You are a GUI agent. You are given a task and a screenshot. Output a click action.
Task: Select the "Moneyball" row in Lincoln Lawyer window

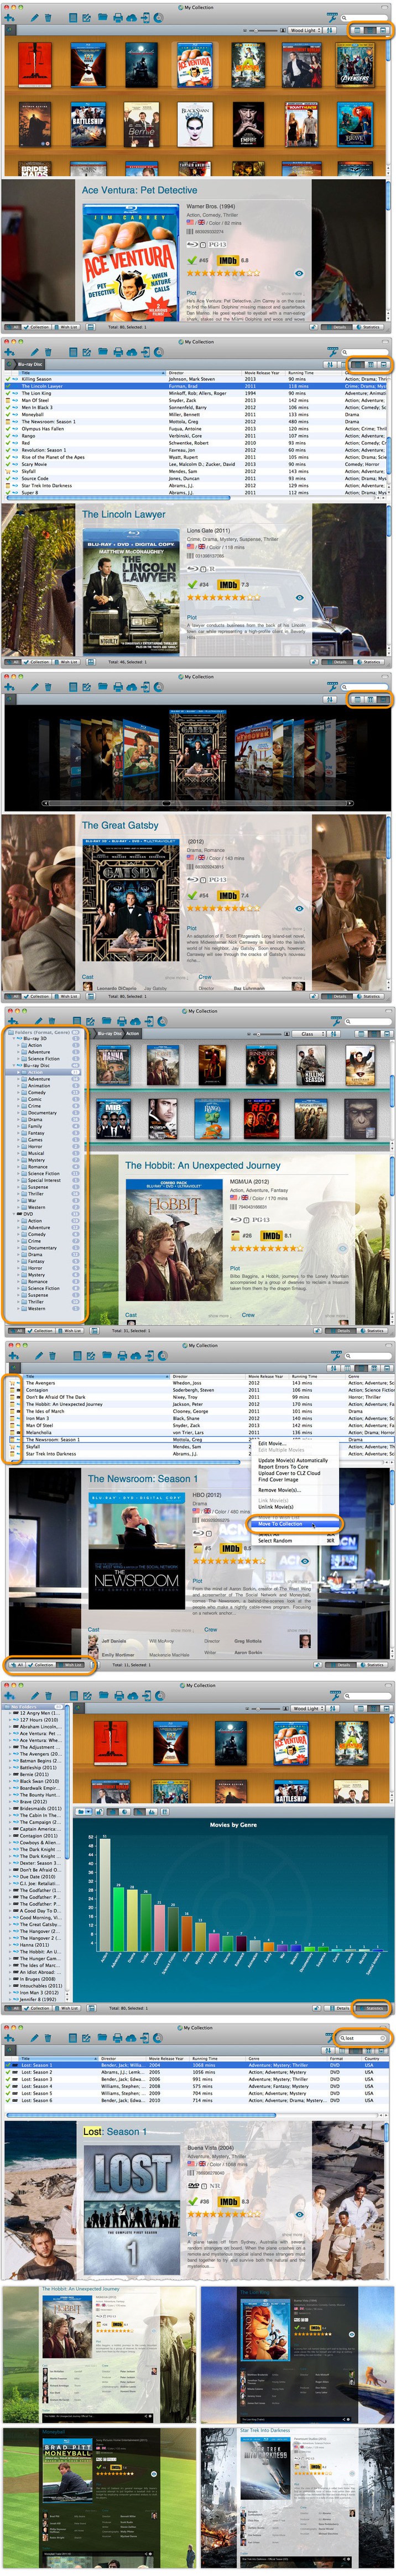click(195, 415)
